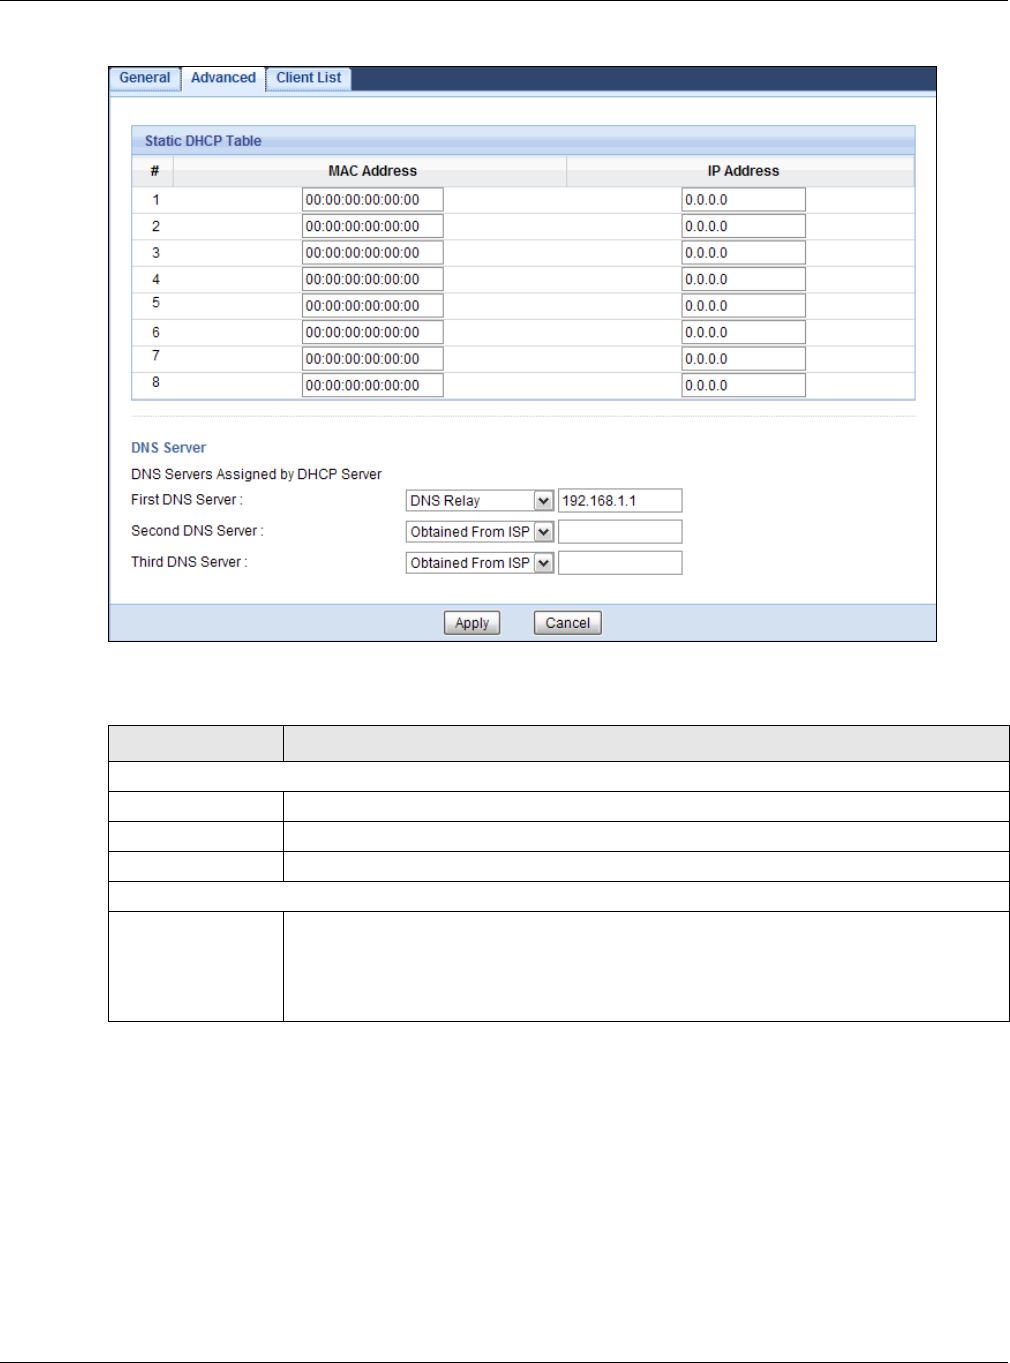Image resolution: width=1010 pixels, height=1363 pixels.
Task: Focus MAC Address field in row 1
Action: [x=373, y=200]
